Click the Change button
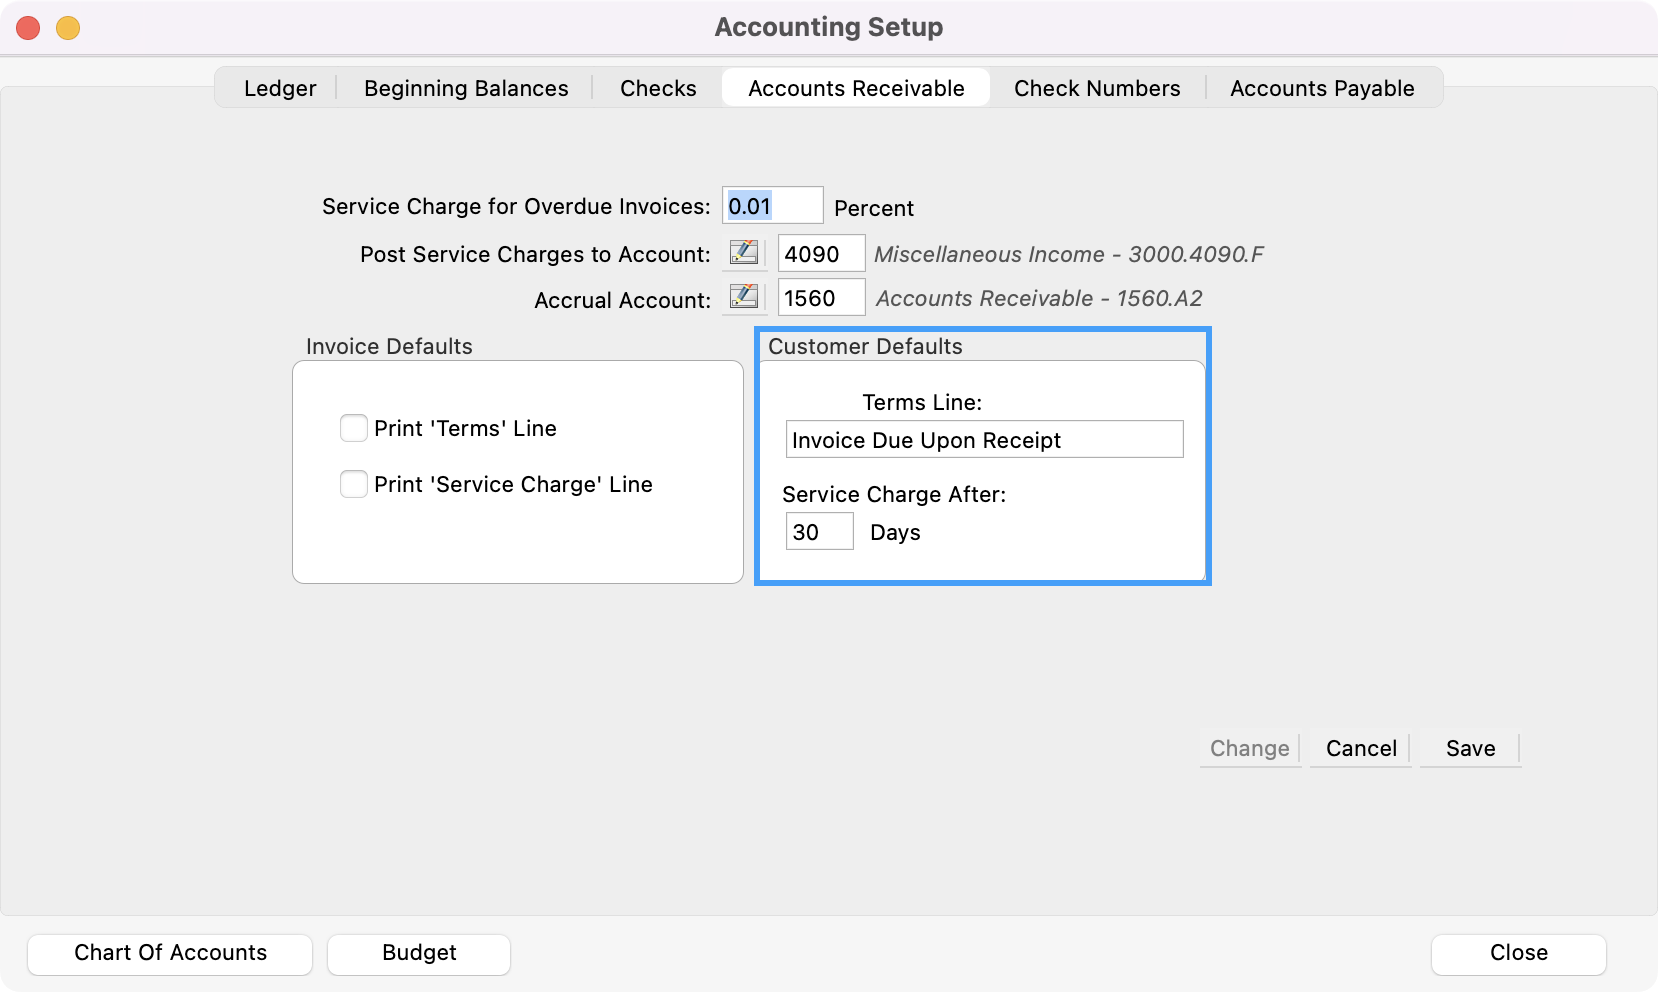Viewport: 1658px width, 992px height. [x=1249, y=748]
